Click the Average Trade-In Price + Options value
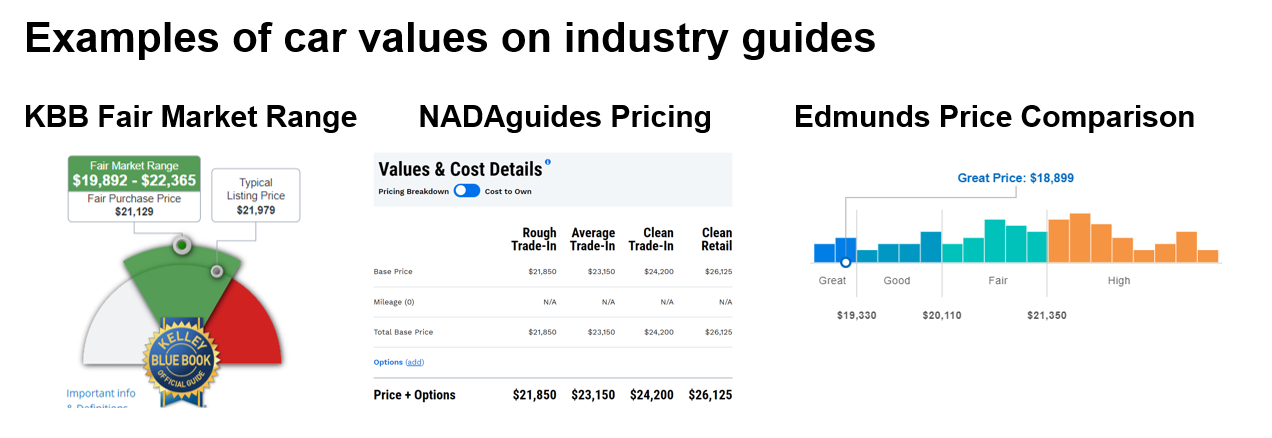 pos(593,395)
